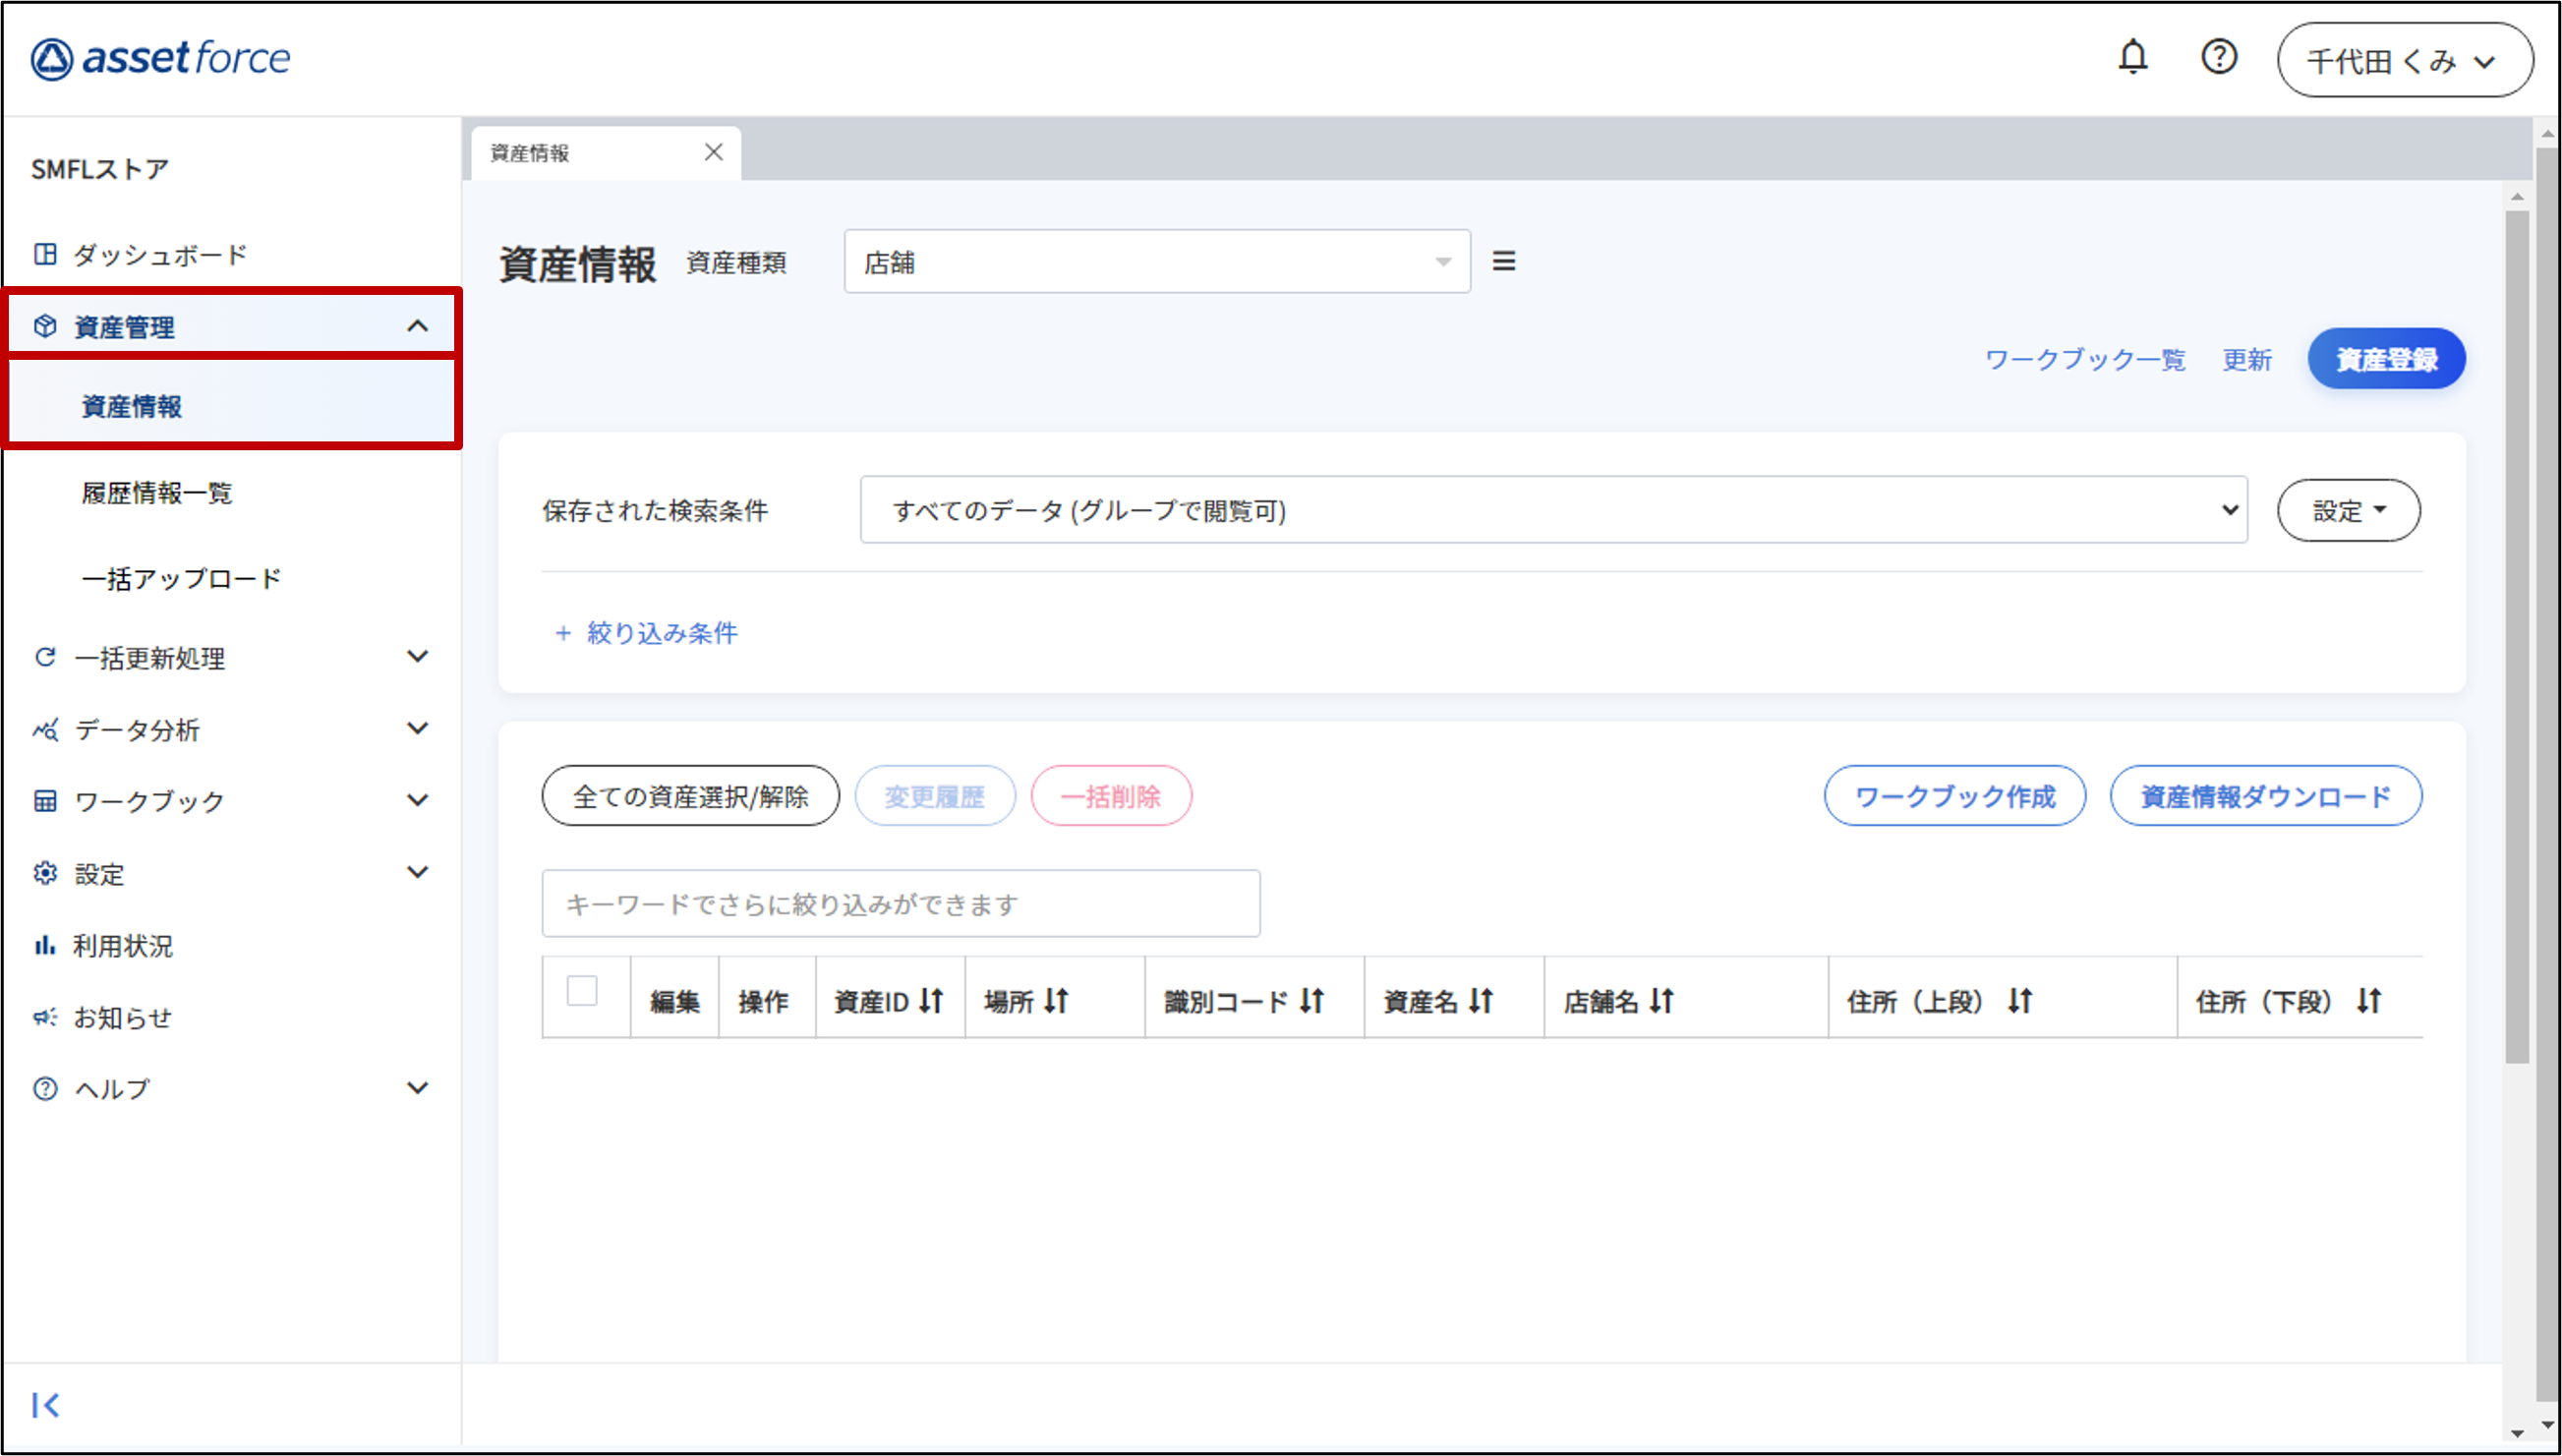Image resolution: width=2562 pixels, height=1456 pixels.
Task: Click the help question mark icon in header
Action: (x=2218, y=57)
